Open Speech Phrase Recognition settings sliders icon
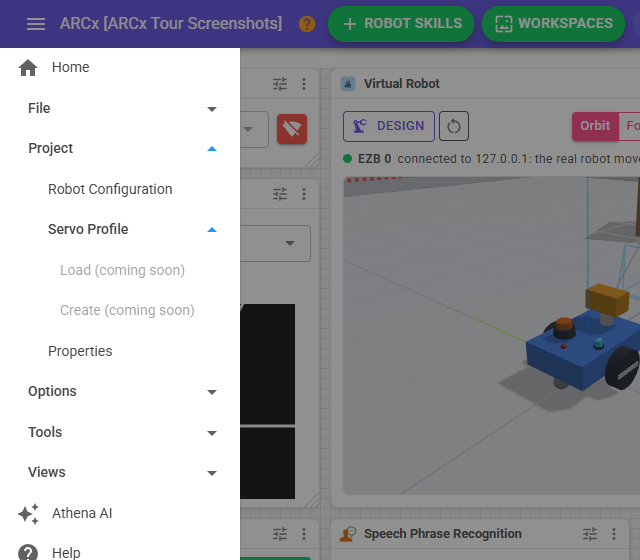This screenshot has width=640, height=560. coord(590,534)
